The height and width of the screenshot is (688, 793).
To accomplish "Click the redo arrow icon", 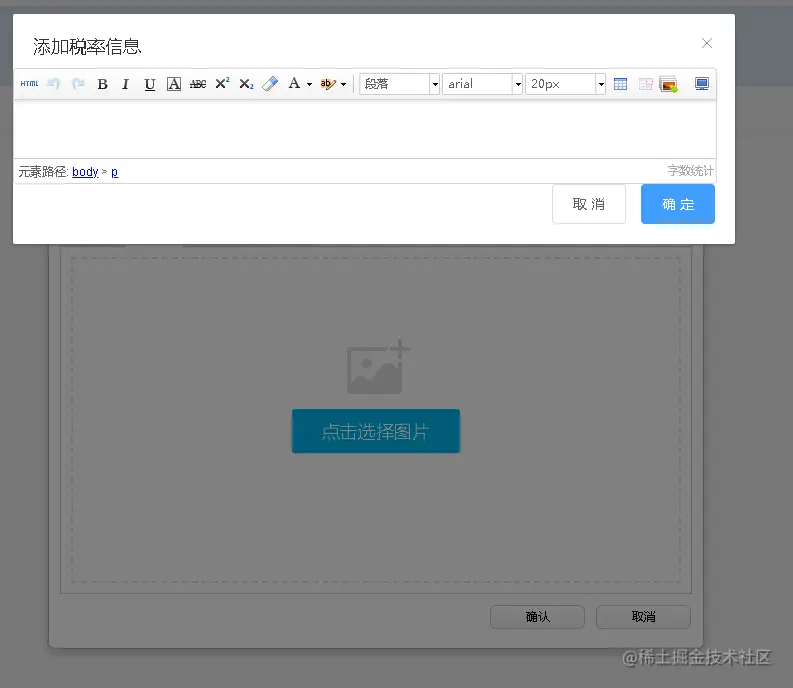I will pyautogui.click(x=78, y=83).
